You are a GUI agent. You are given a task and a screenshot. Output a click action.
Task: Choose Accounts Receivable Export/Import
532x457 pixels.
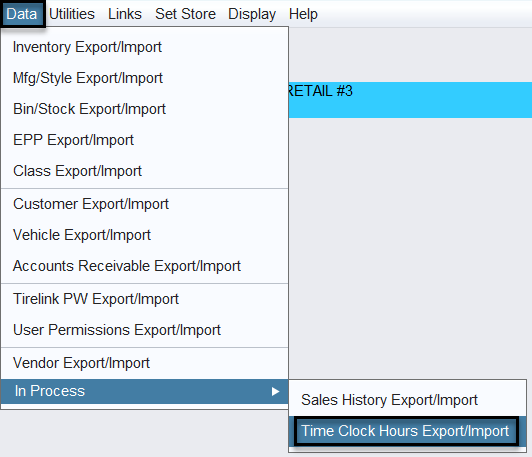click(145, 266)
